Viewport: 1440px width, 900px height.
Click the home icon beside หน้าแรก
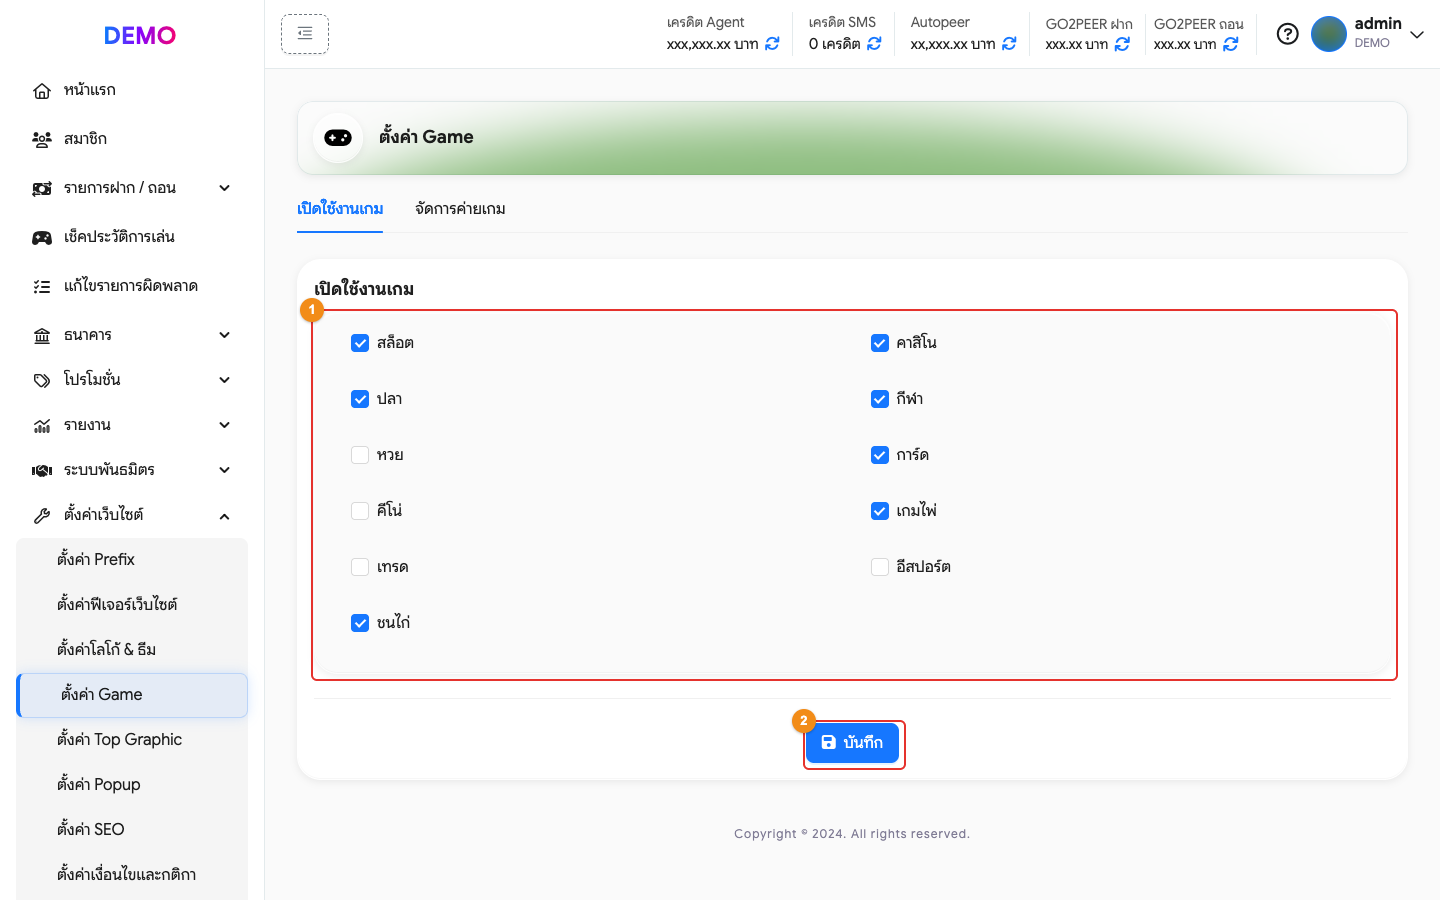[42, 91]
